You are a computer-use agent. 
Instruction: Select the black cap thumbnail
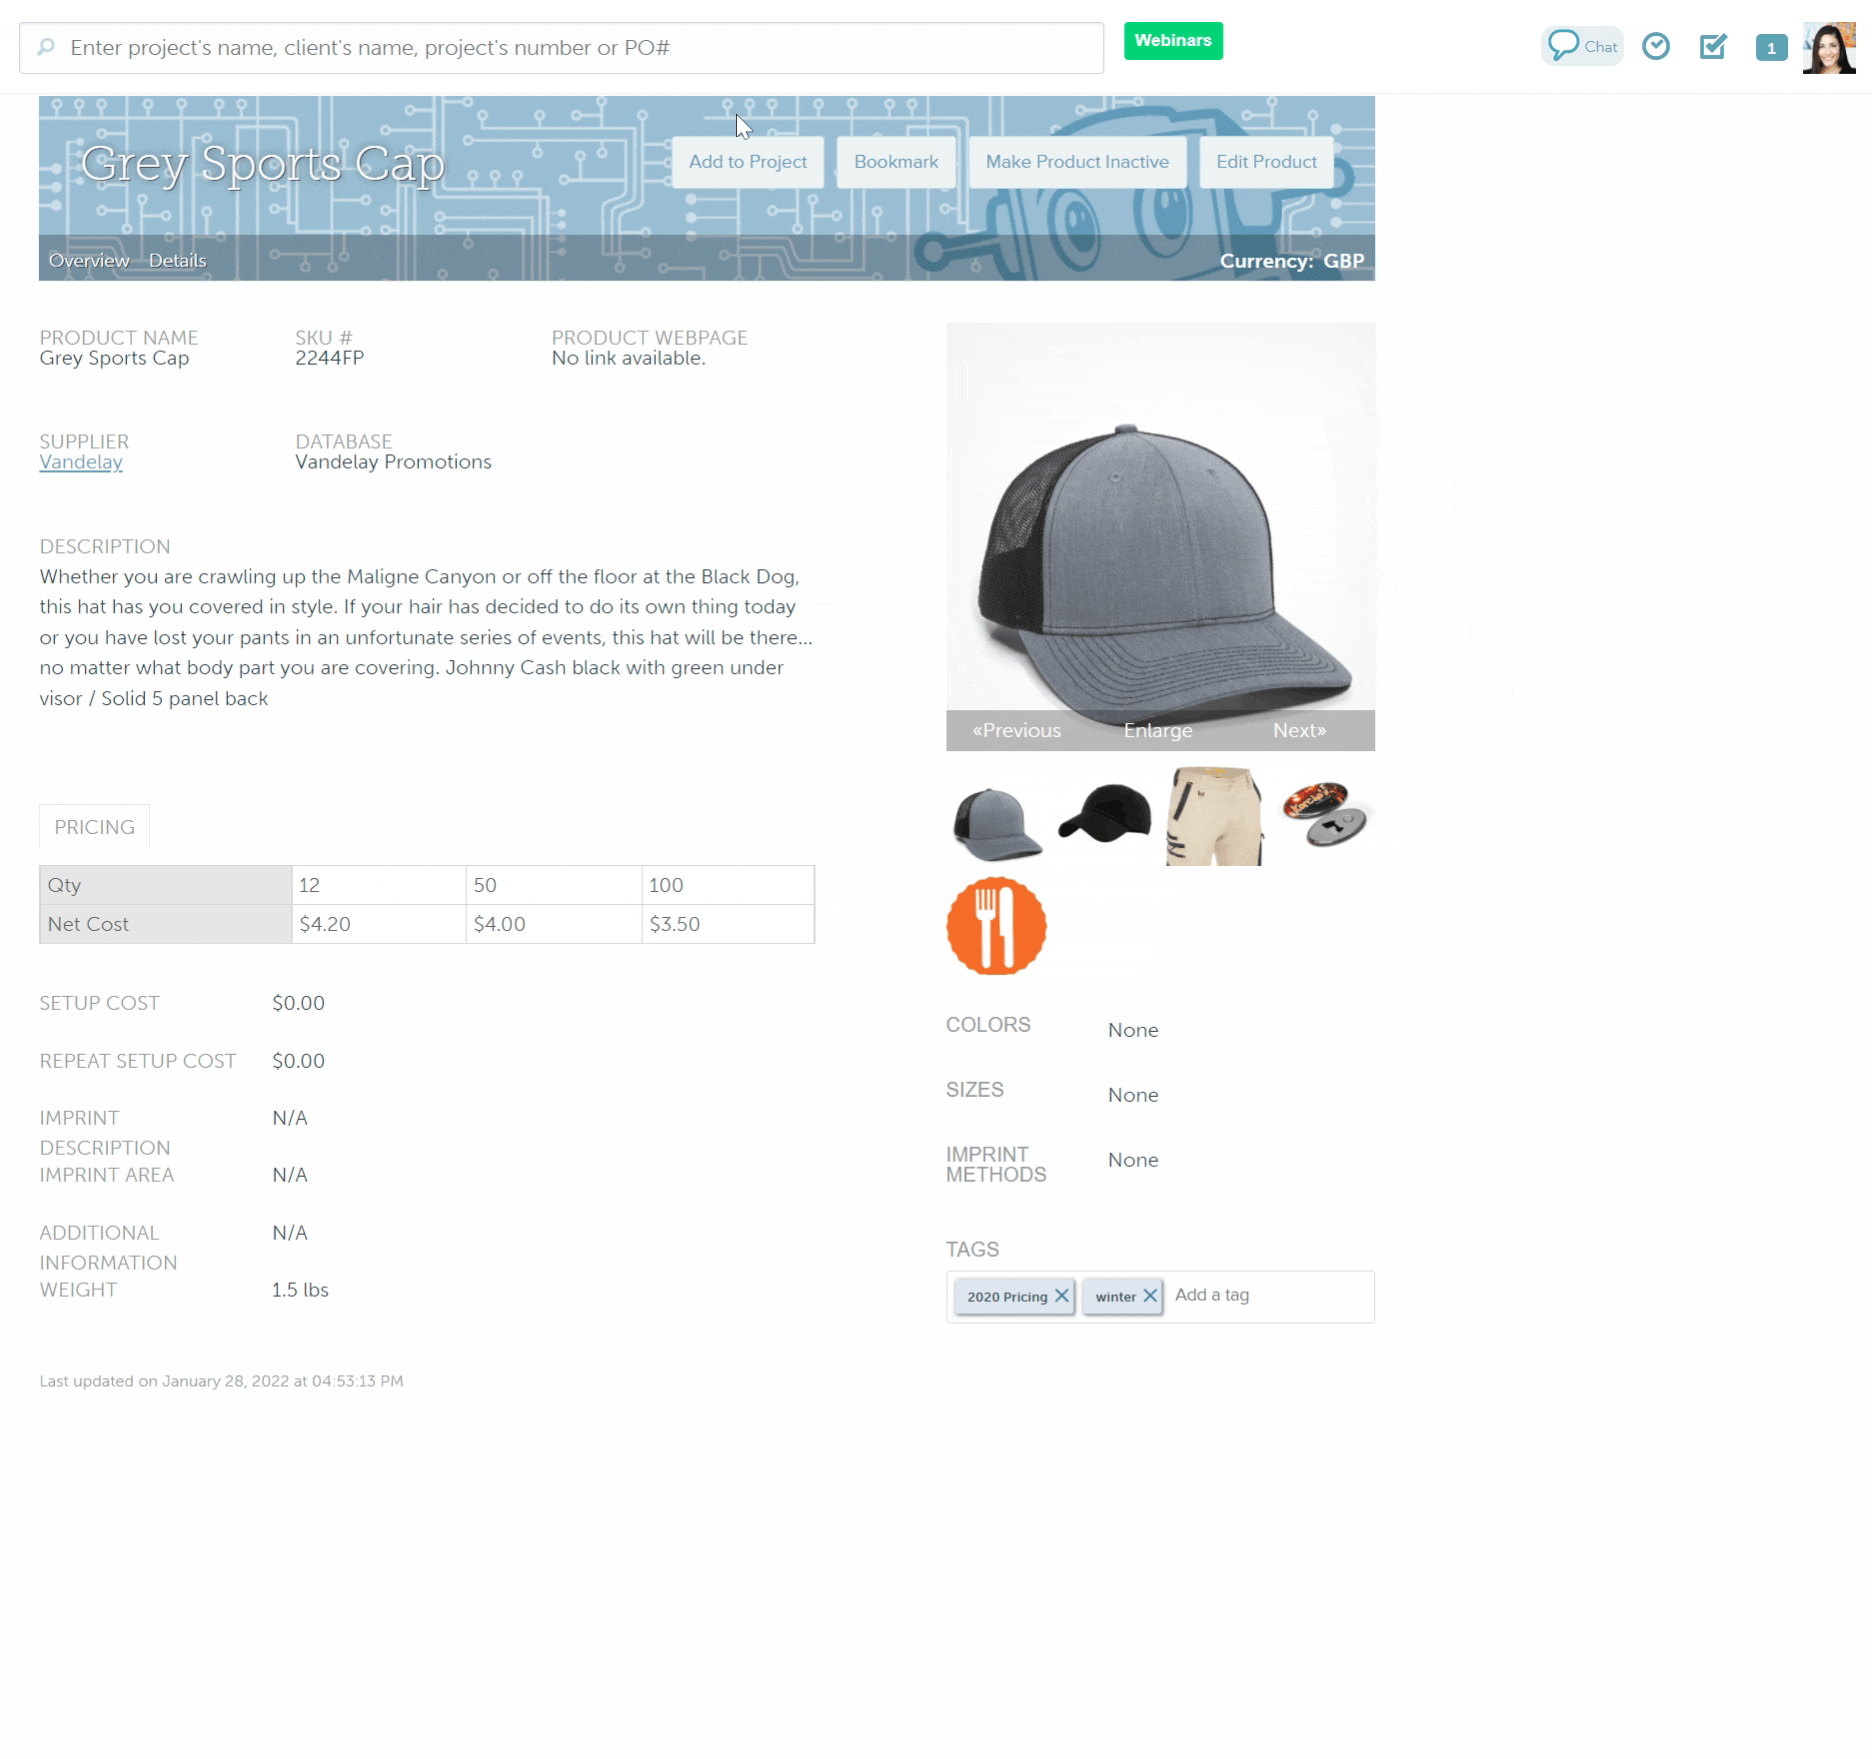point(1105,816)
